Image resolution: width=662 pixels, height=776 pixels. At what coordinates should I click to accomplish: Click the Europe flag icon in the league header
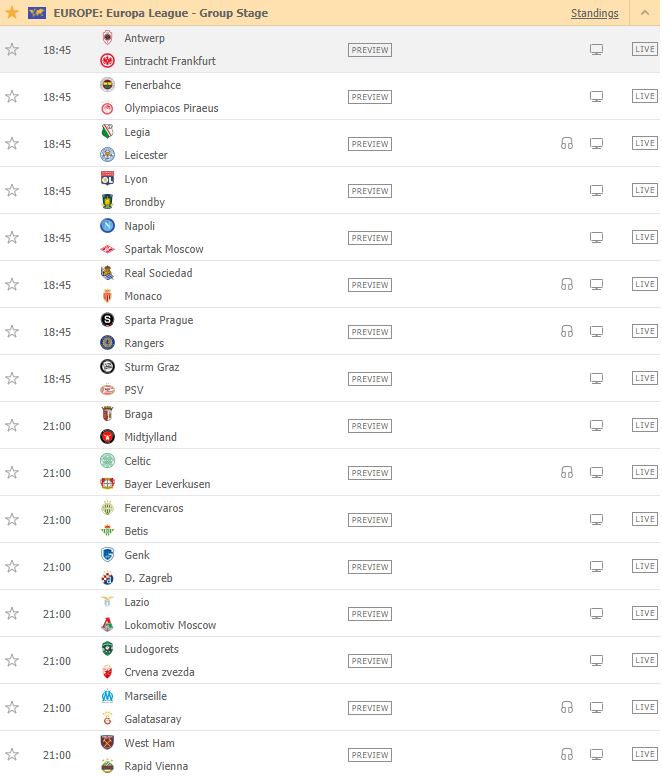tap(37, 13)
